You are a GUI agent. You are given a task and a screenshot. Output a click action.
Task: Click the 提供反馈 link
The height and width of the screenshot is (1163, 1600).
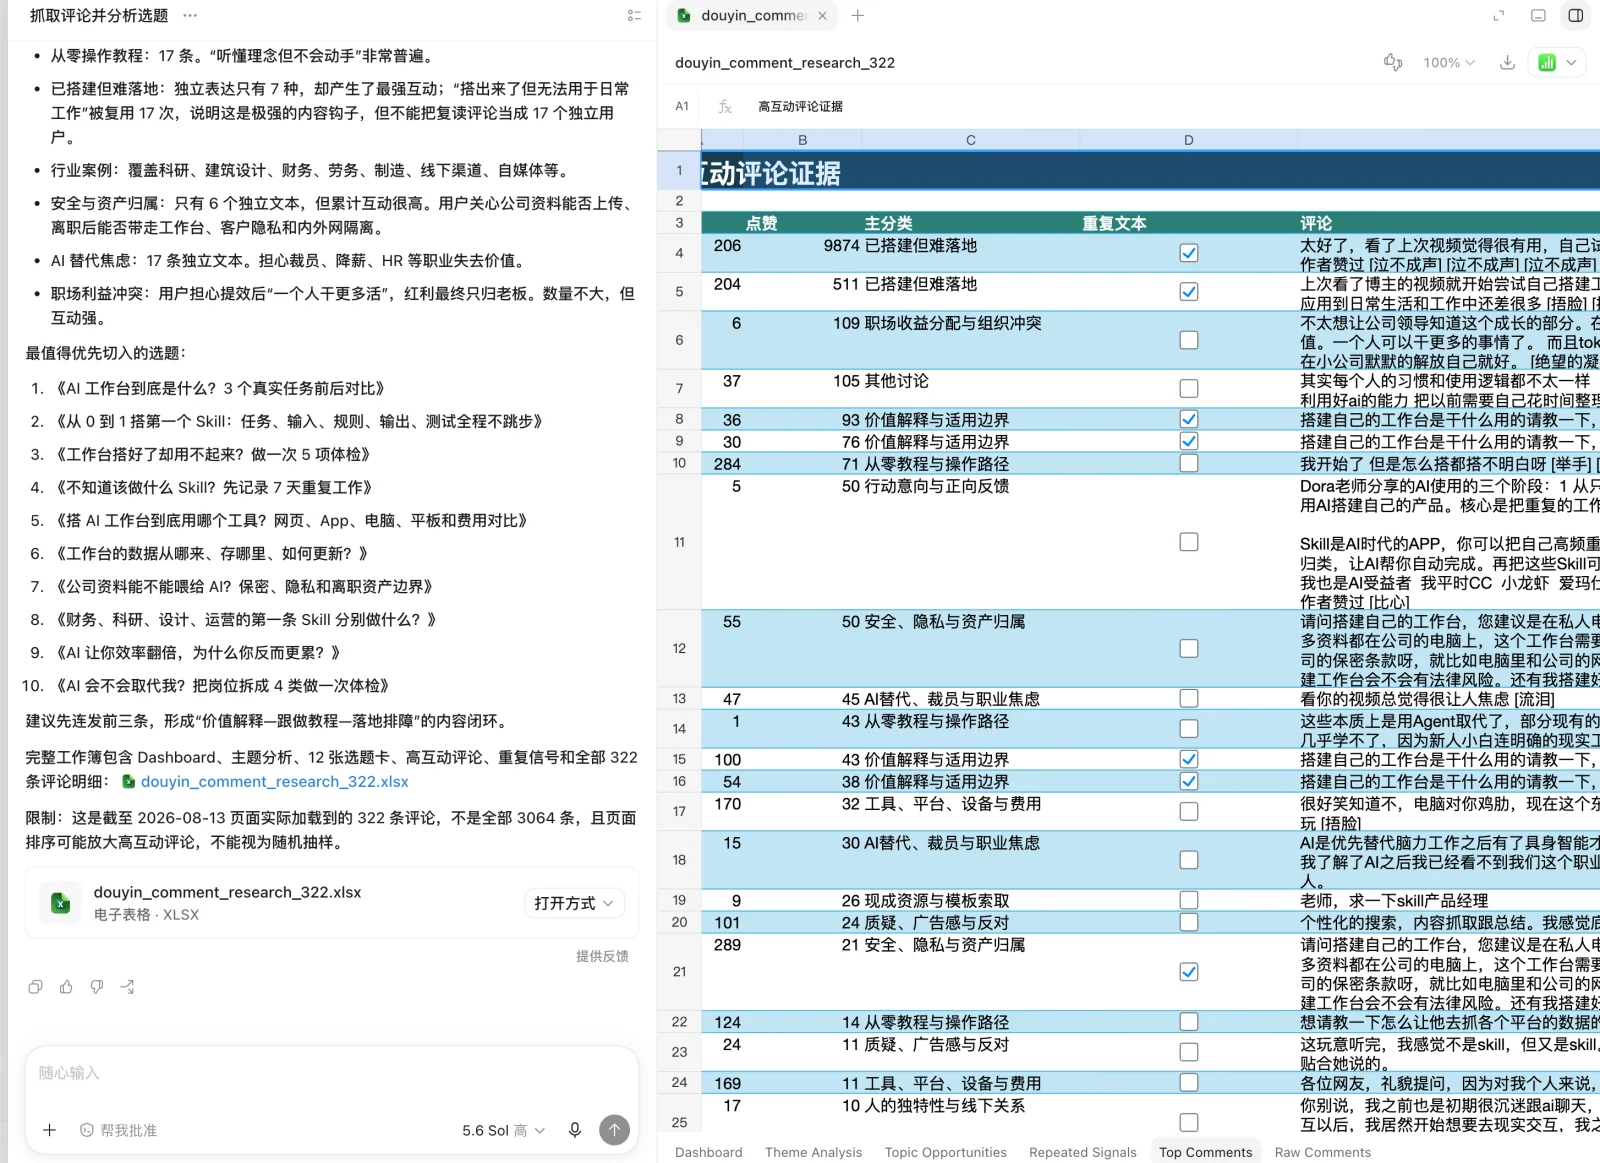point(602,956)
